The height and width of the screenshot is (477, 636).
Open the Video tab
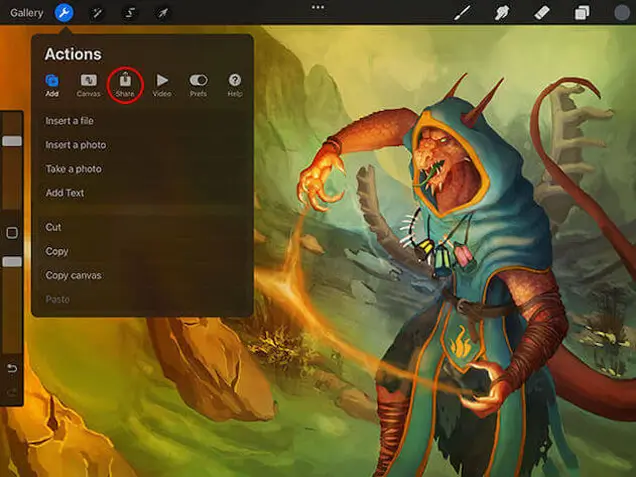[162, 83]
